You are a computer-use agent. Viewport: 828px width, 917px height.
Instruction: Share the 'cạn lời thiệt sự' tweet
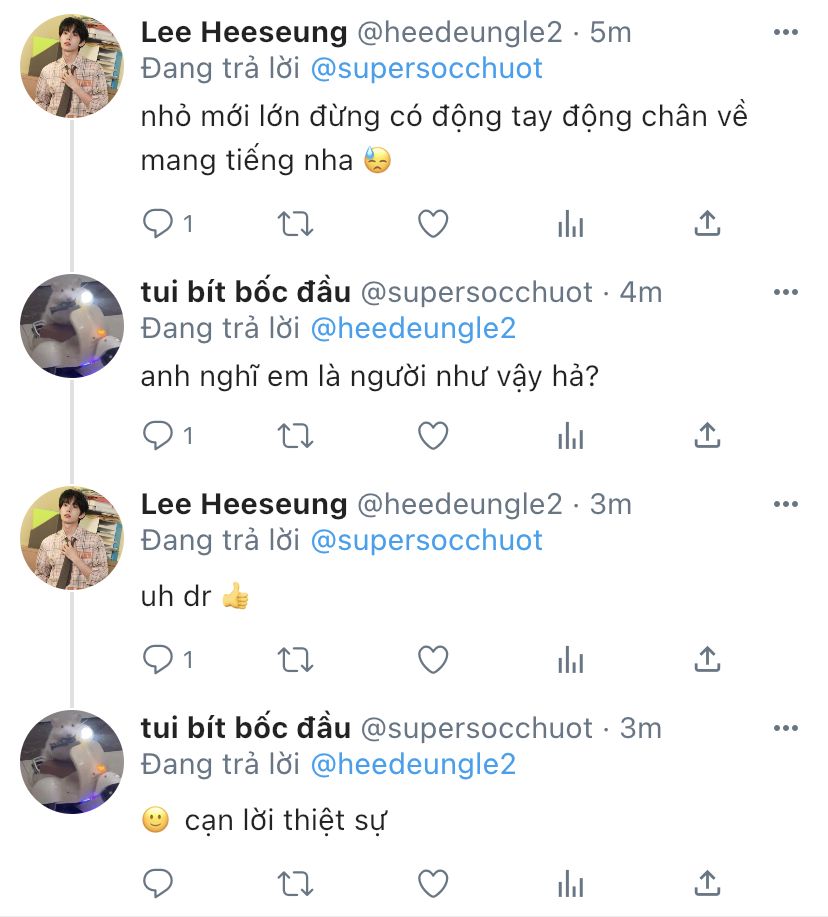tap(707, 883)
